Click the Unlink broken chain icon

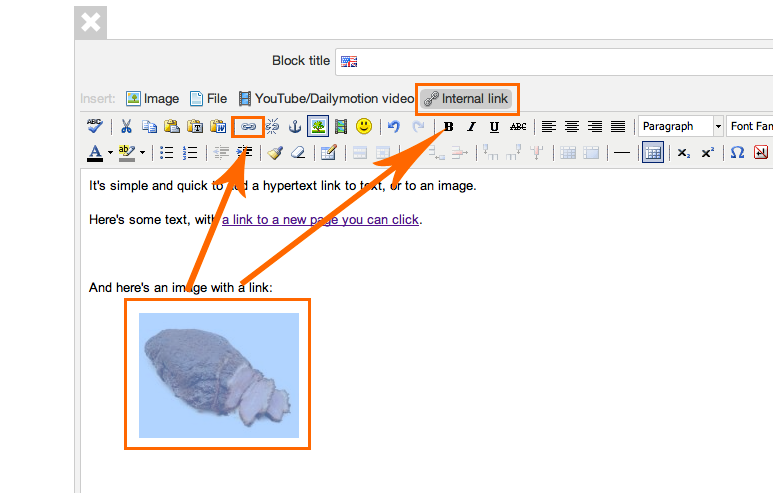[272, 127]
